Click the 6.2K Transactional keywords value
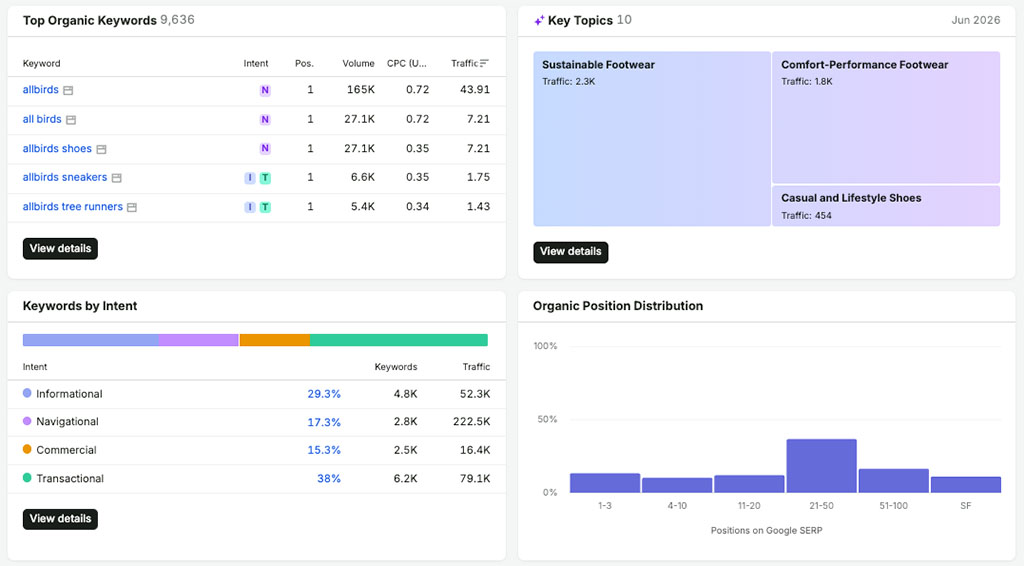1024x566 pixels. [406, 479]
